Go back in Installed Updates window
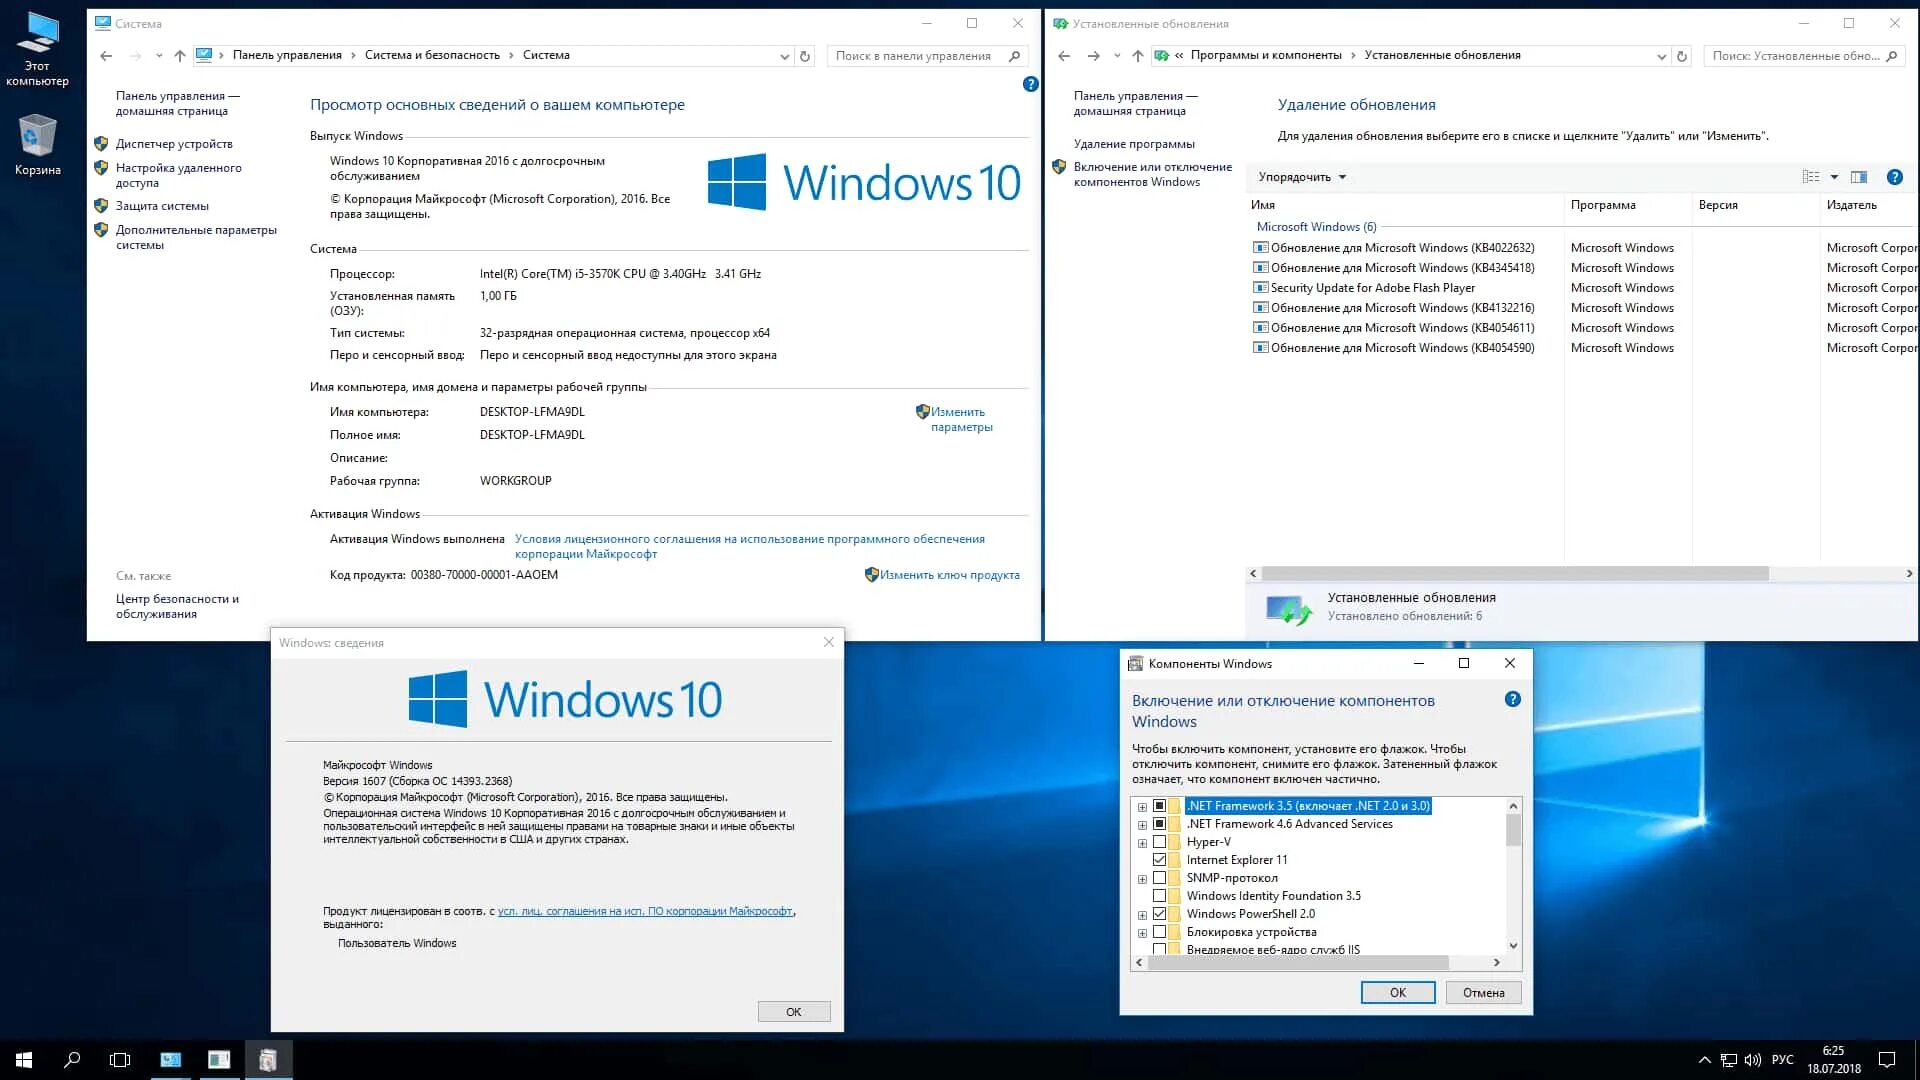Screen dimensions: 1920x1080 click(x=1064, y=56)
